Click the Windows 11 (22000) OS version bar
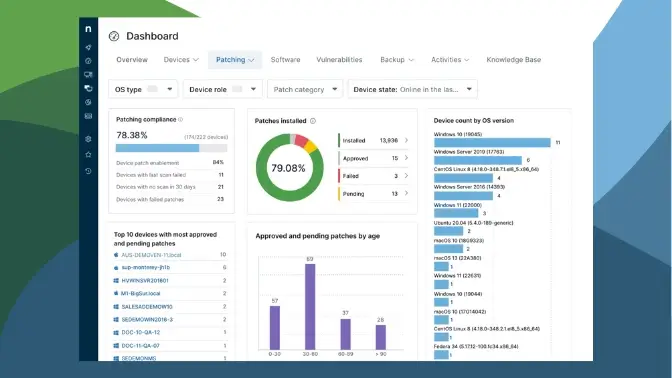 [456, 213]
